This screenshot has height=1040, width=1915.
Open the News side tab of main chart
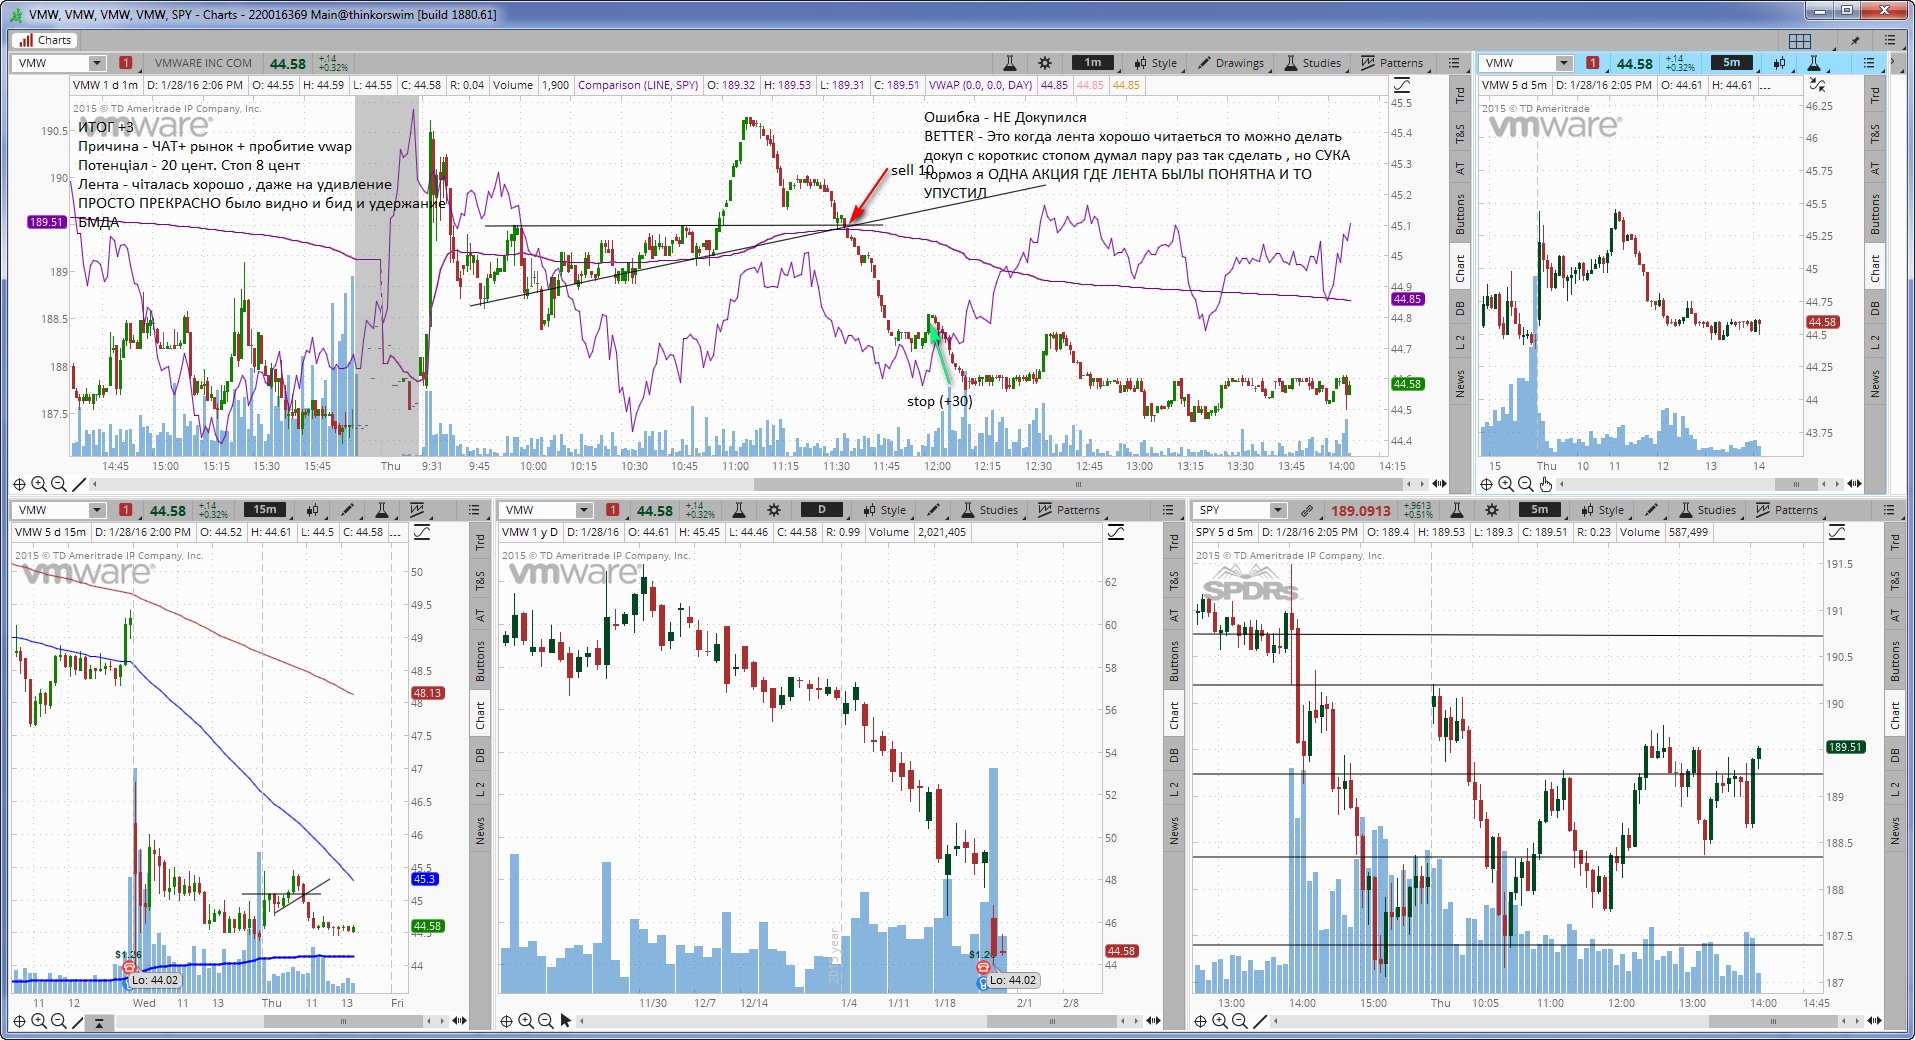click(x=1459, y=381)
